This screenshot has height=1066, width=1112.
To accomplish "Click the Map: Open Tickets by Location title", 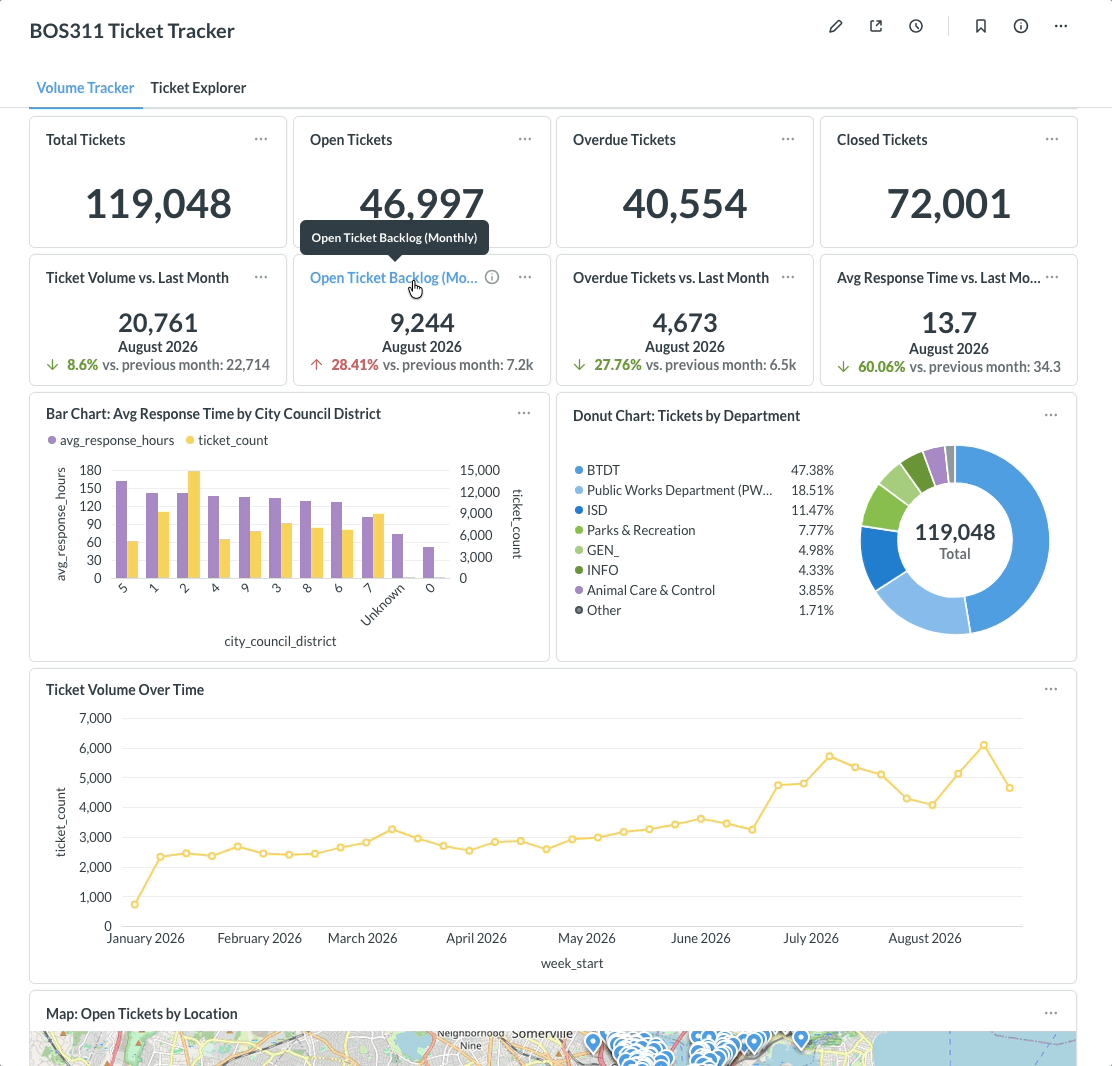I will (x=142, y=1014).
